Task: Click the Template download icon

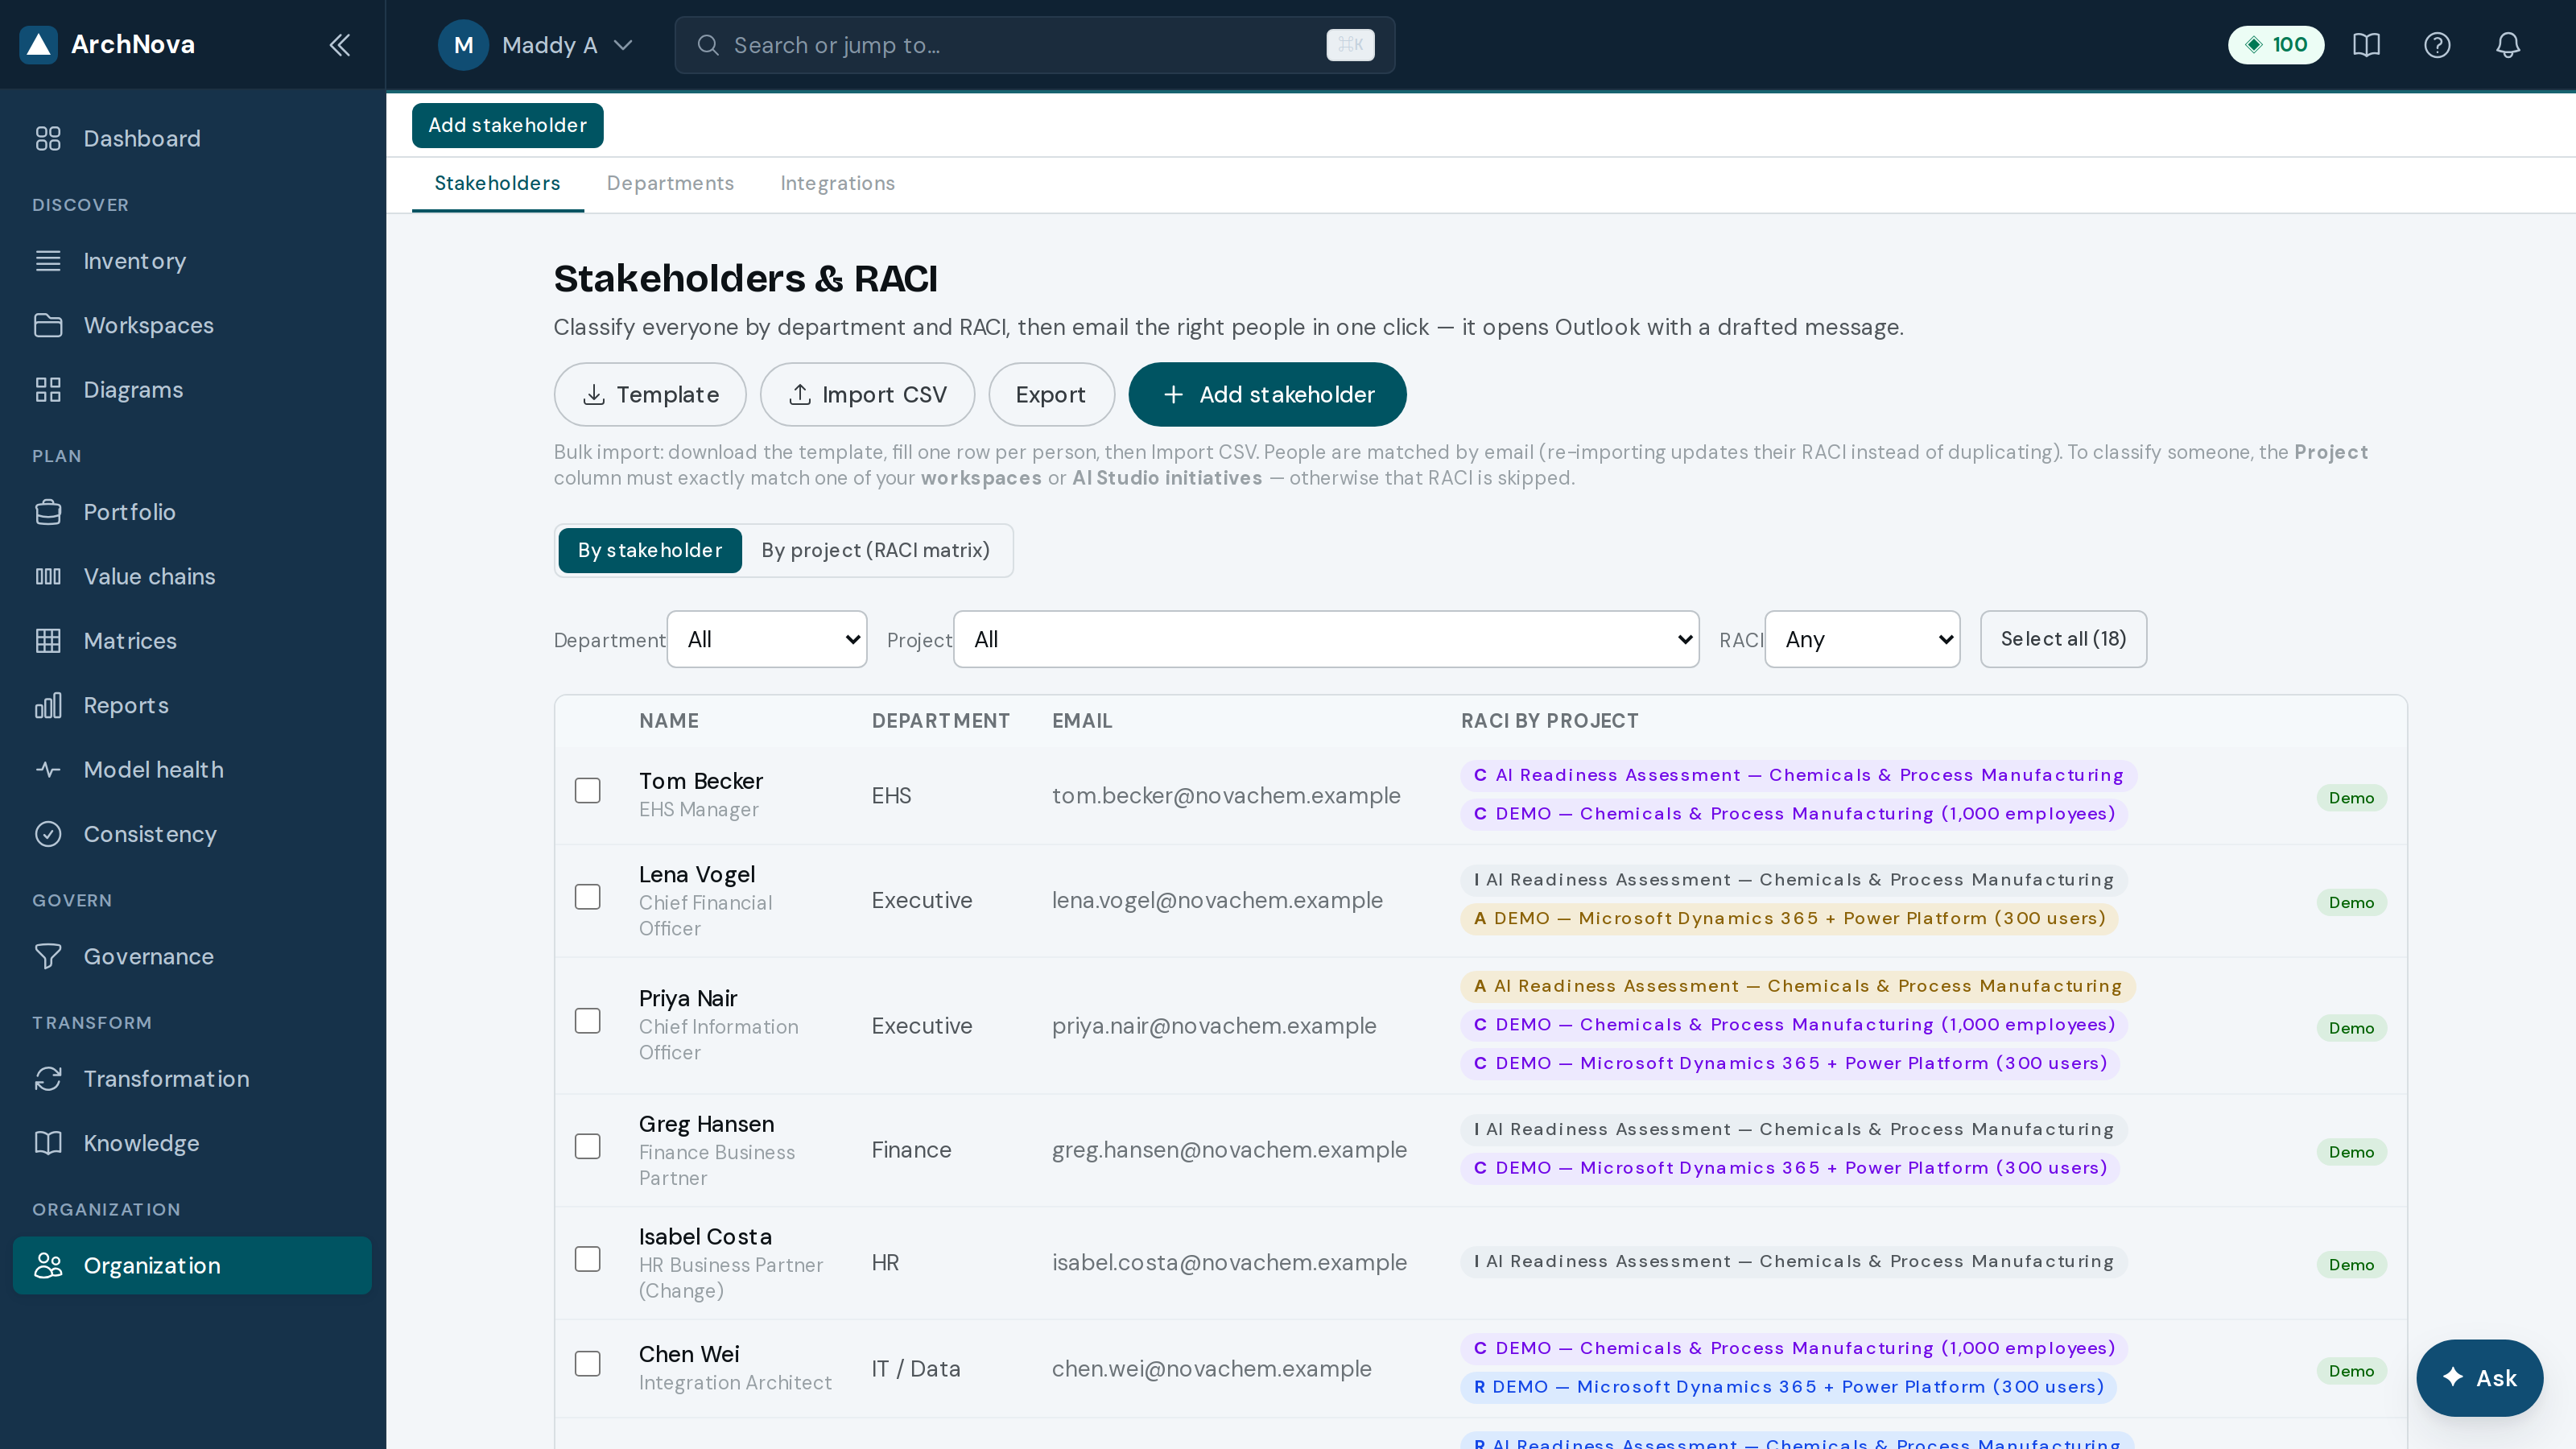Action: [594, 395]
